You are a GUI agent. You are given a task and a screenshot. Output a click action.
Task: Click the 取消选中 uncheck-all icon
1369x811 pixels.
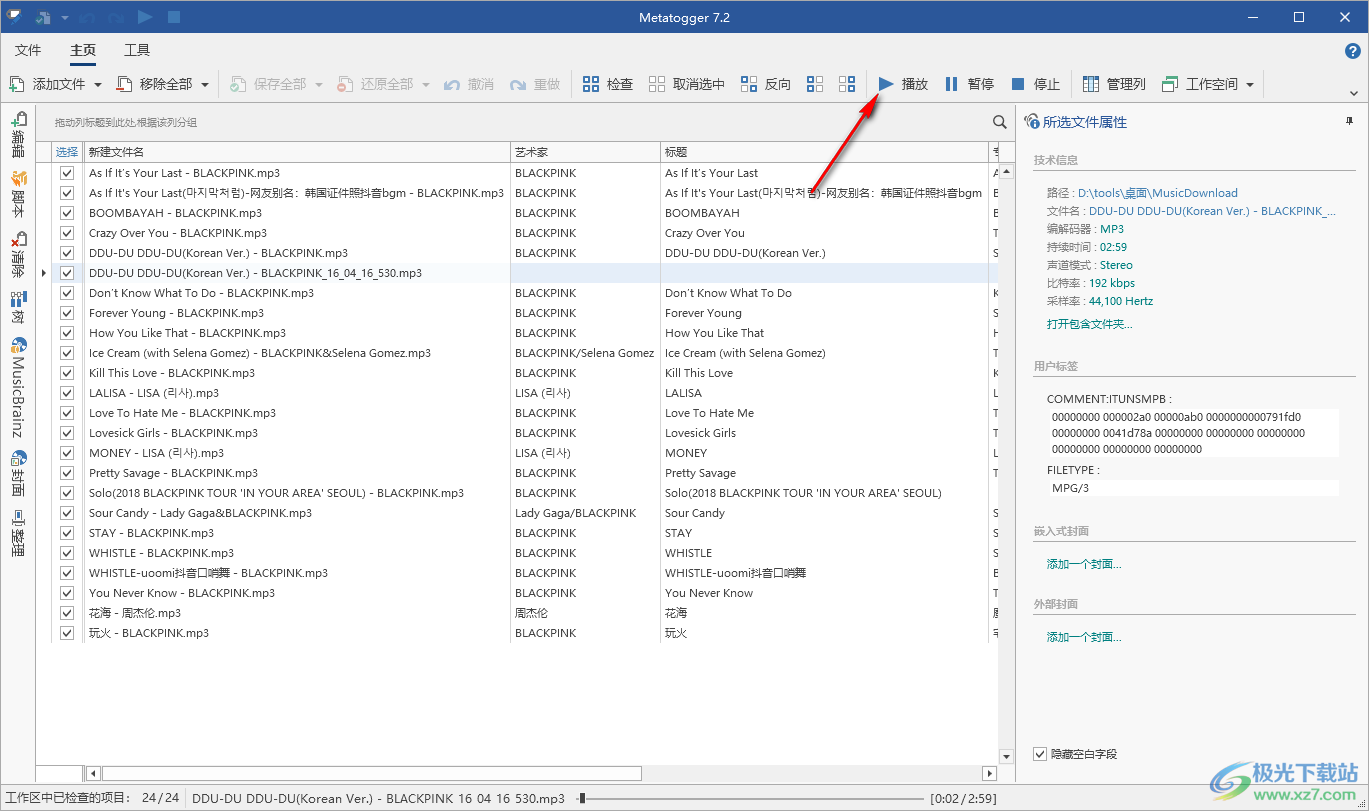(657, 84)
